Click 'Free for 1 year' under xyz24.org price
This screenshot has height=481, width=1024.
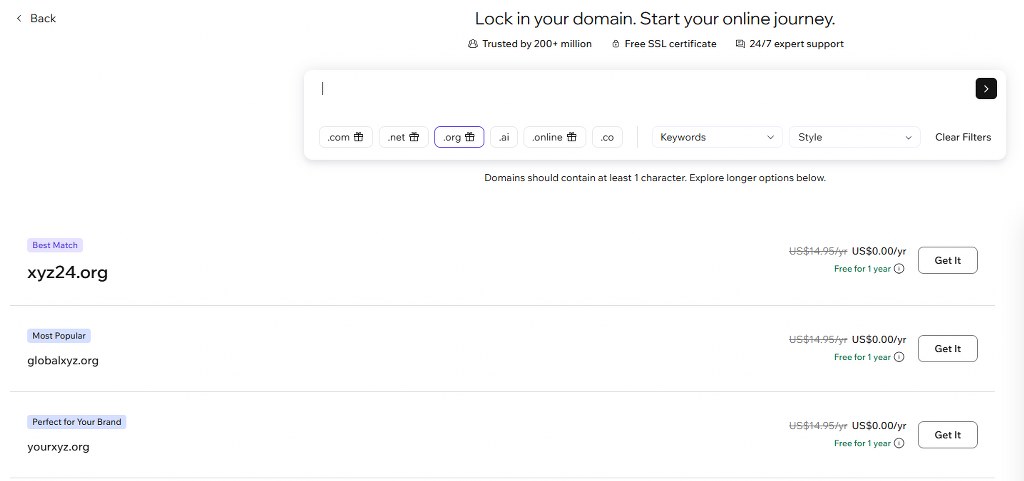(862, 269)
